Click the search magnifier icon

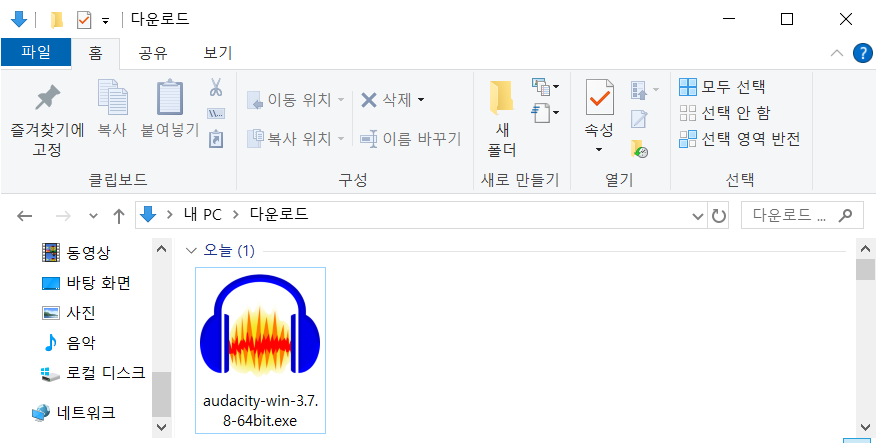pyautogui.click(x=846, y=215)
